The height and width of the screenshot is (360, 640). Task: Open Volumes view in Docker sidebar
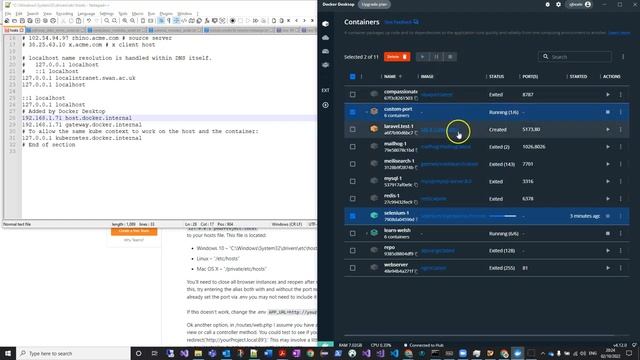325,51
